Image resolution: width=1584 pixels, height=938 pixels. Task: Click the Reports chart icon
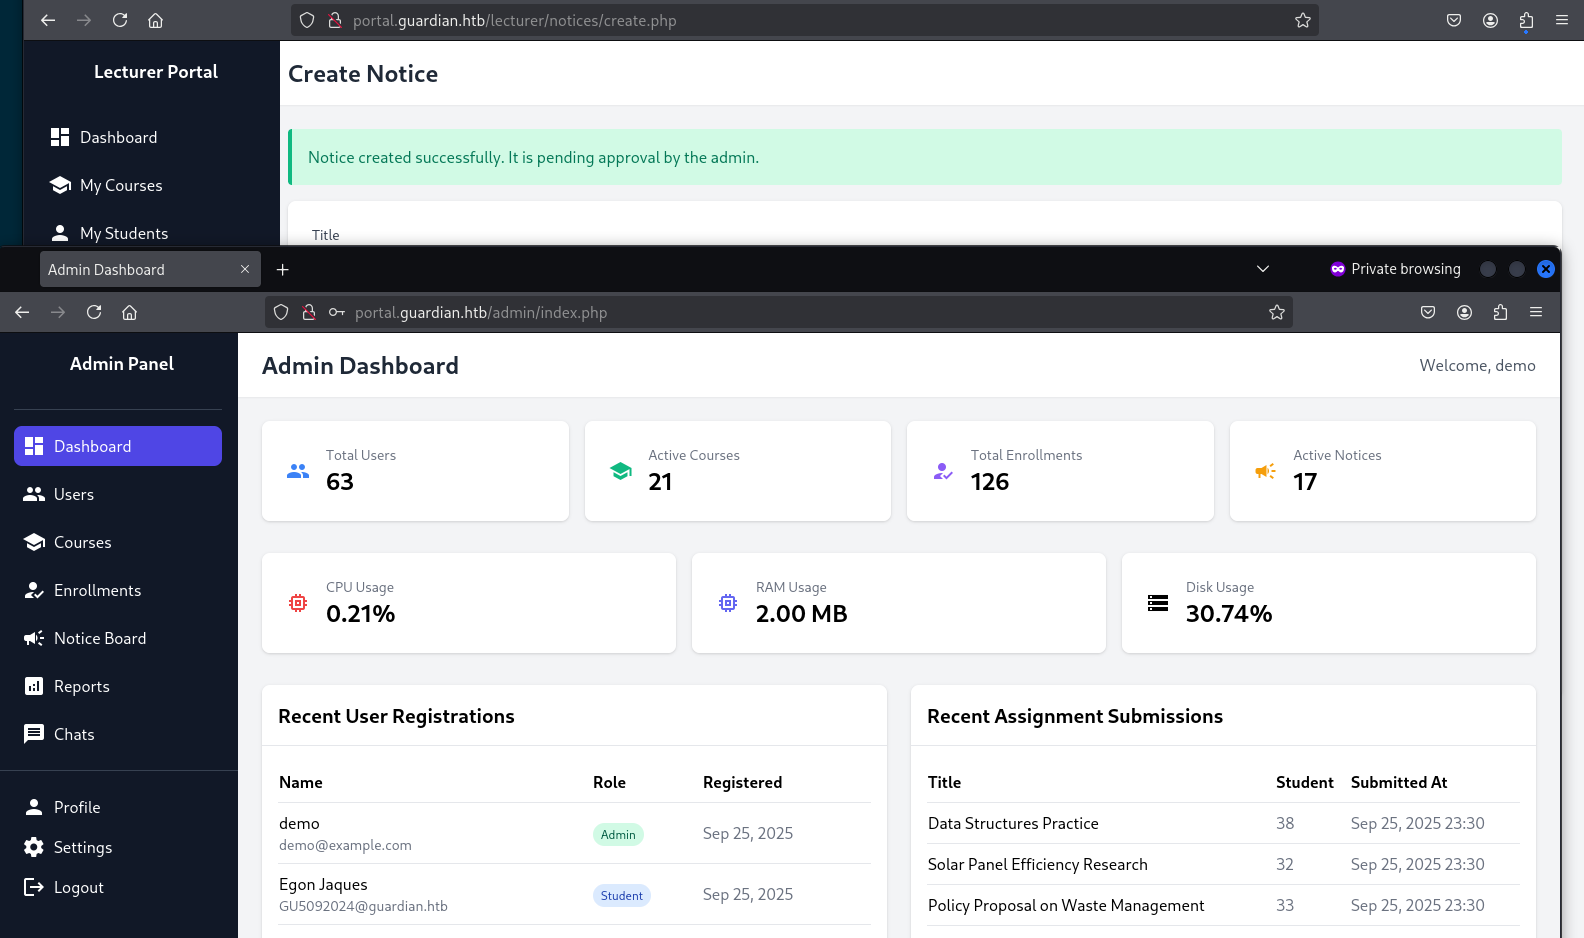coord(34,686)
